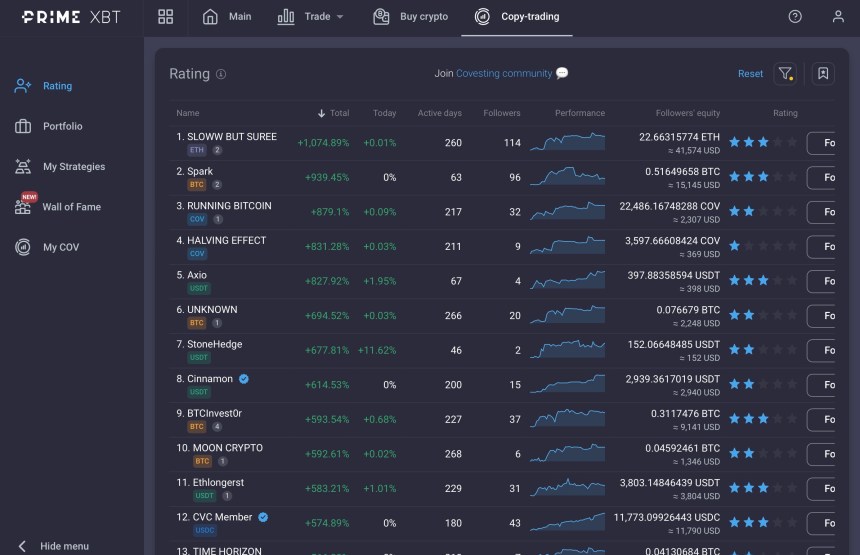This screenshot has width=860, height=555.
Task: Sort by Active days column
Action: pyautogui.click(x=439, y=113)
